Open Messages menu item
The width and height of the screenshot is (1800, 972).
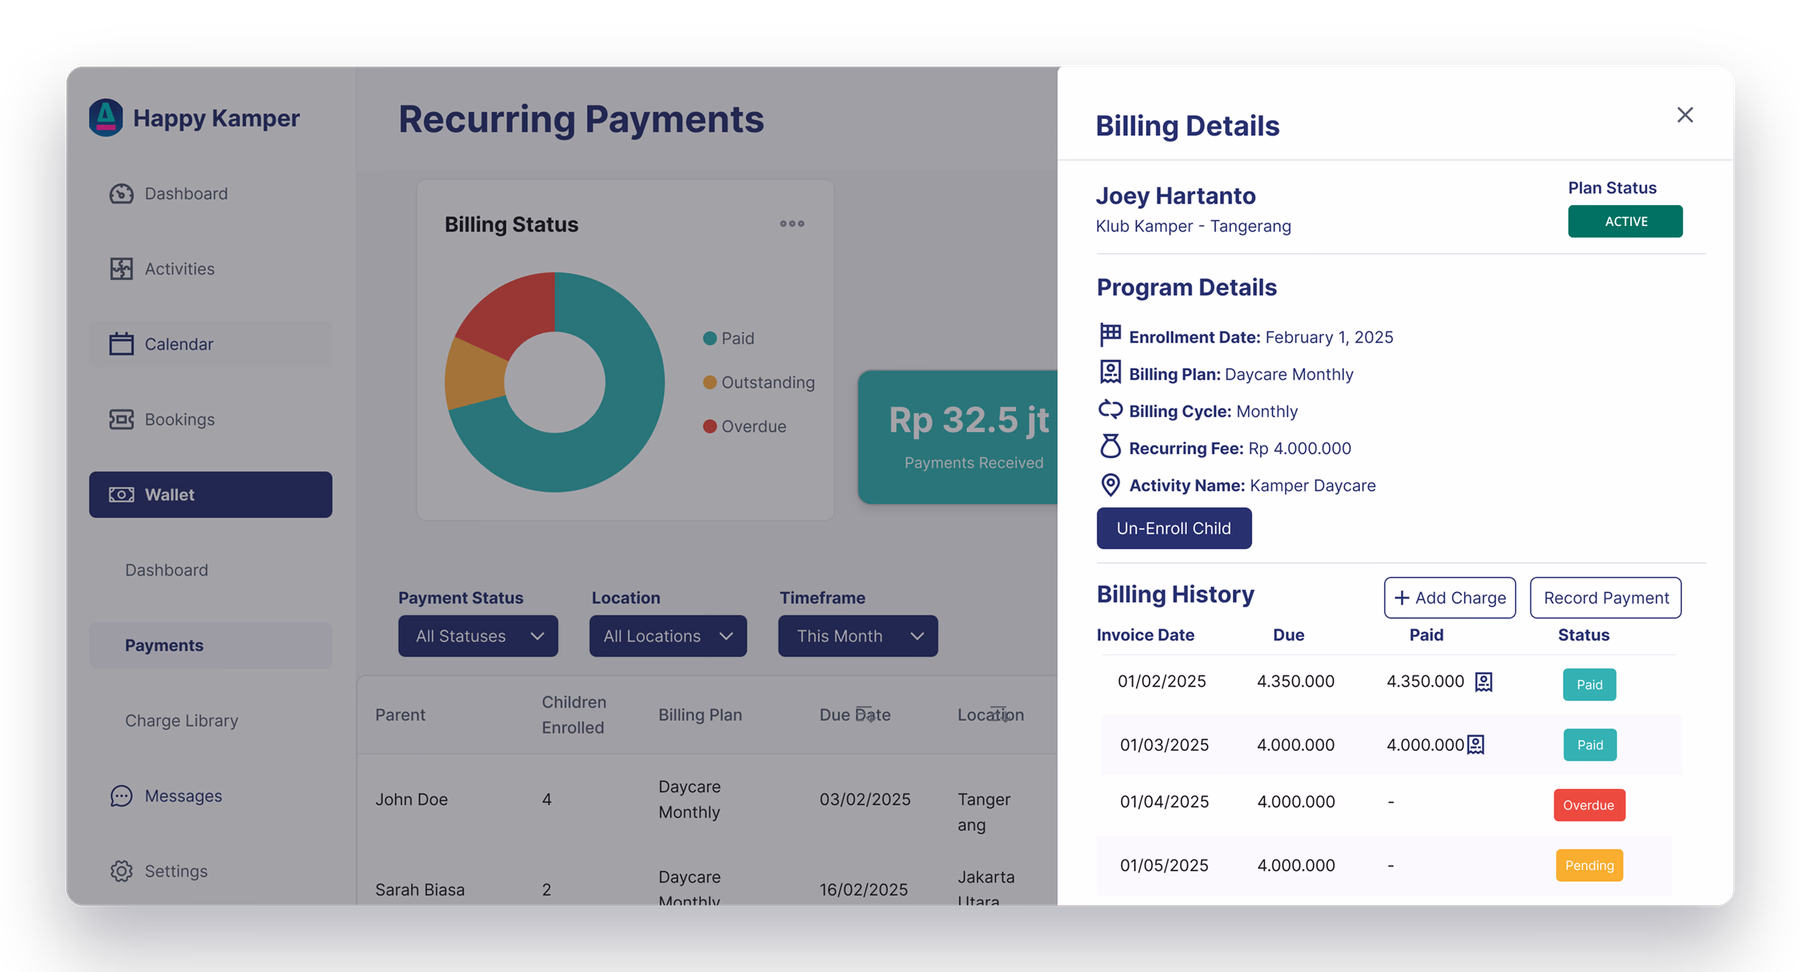(210, 796)
